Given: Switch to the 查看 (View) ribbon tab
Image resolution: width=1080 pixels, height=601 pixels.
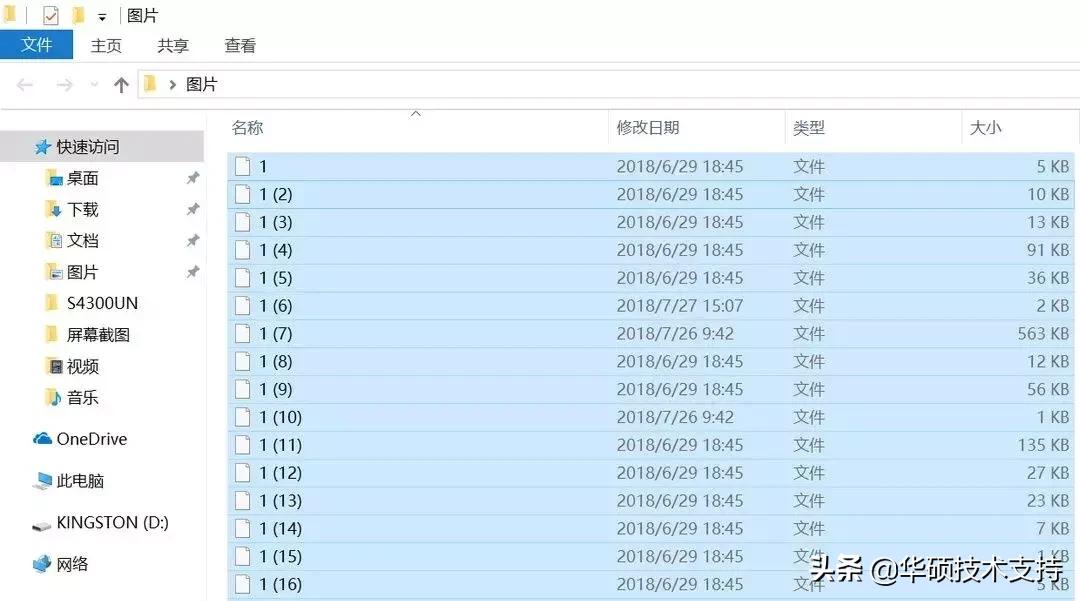Looking at the screenshot, I should click(239, 45).
